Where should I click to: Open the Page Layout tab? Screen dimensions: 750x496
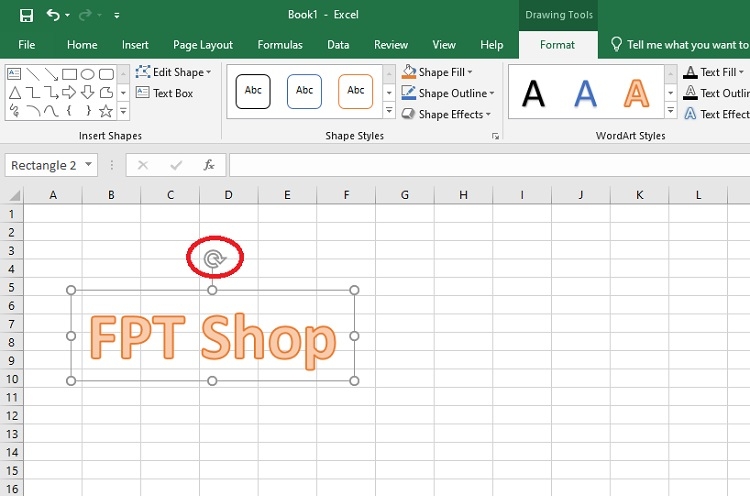pyautogui.click(x=203, y=45)
